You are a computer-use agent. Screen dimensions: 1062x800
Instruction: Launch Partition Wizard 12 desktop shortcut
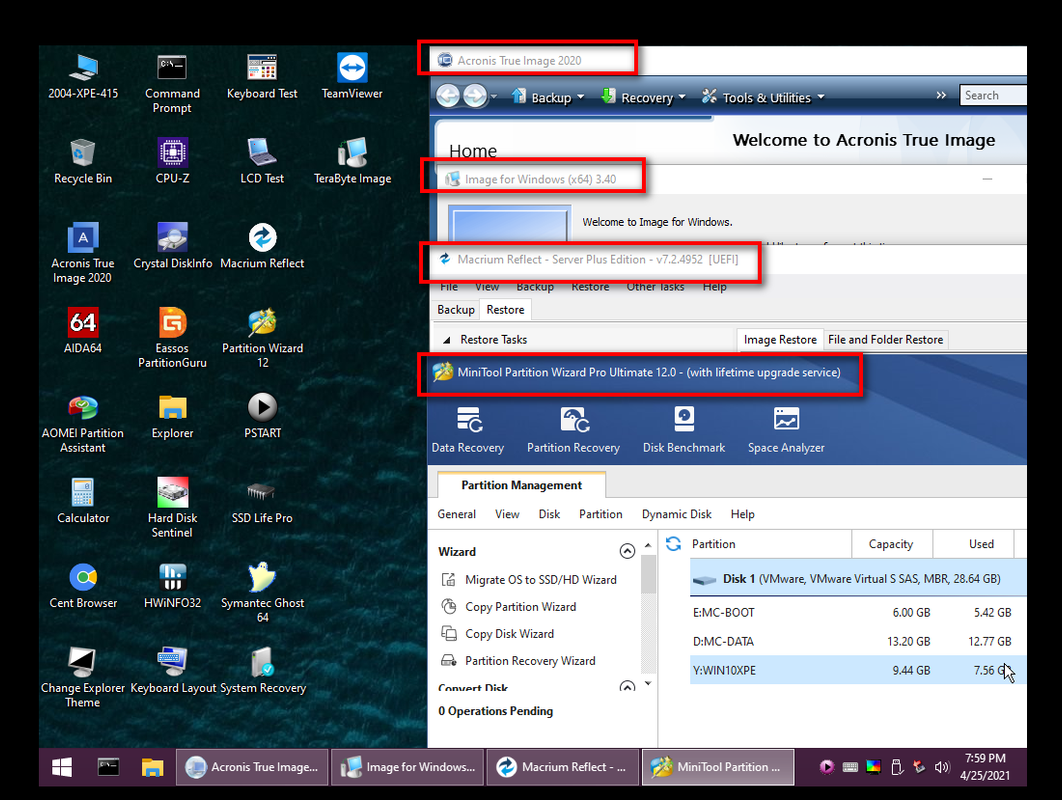click(x=262, y=337)
